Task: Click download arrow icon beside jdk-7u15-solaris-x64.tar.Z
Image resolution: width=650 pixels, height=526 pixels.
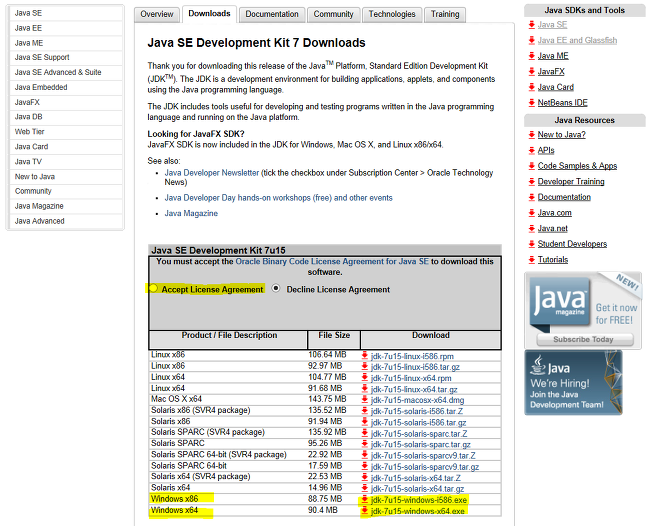Action: pyautogui.click(x=364, y=478)
